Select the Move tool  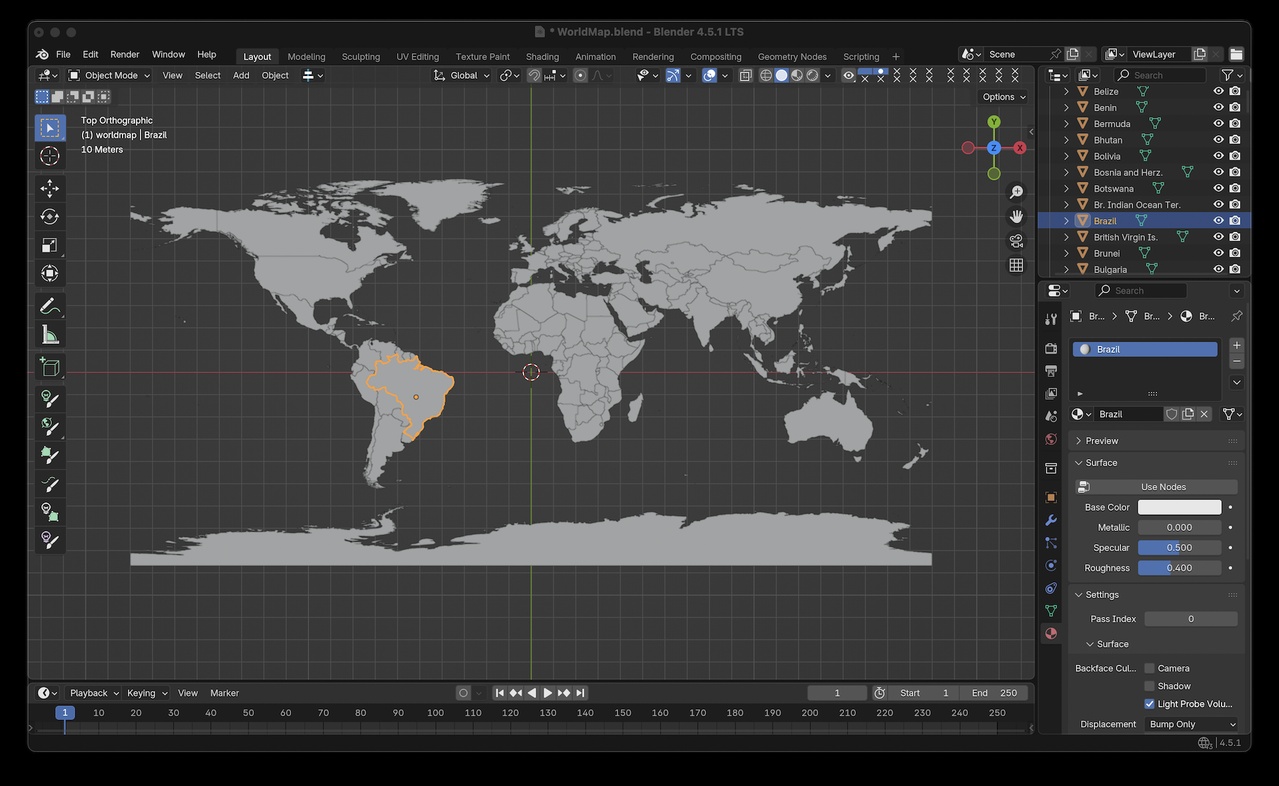tap(50, 189)
